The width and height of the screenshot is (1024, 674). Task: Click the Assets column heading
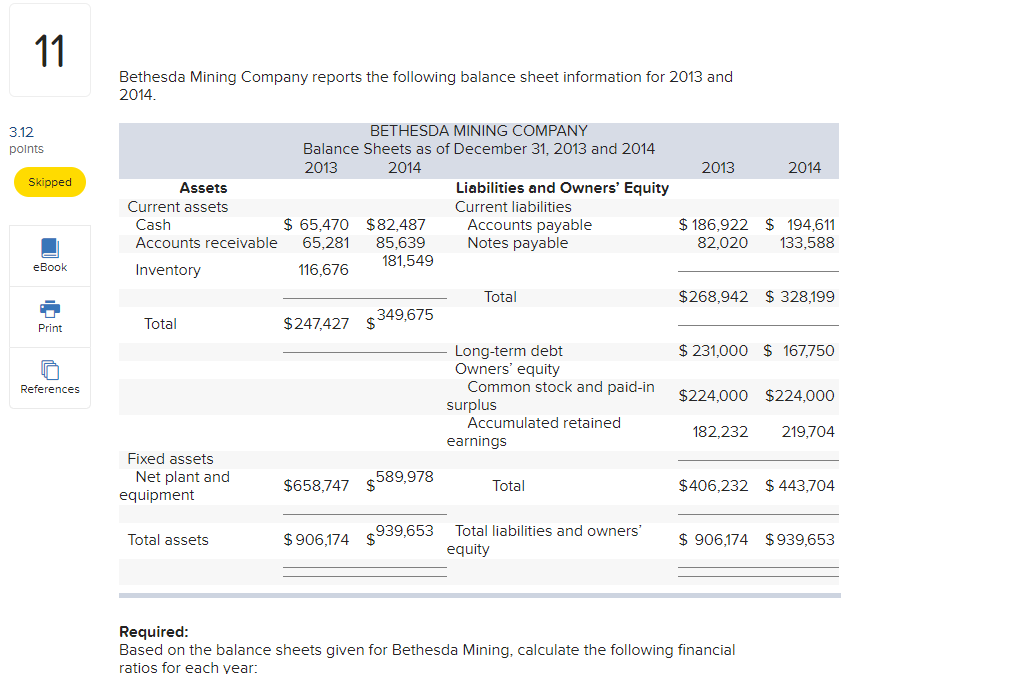point(203,188)
